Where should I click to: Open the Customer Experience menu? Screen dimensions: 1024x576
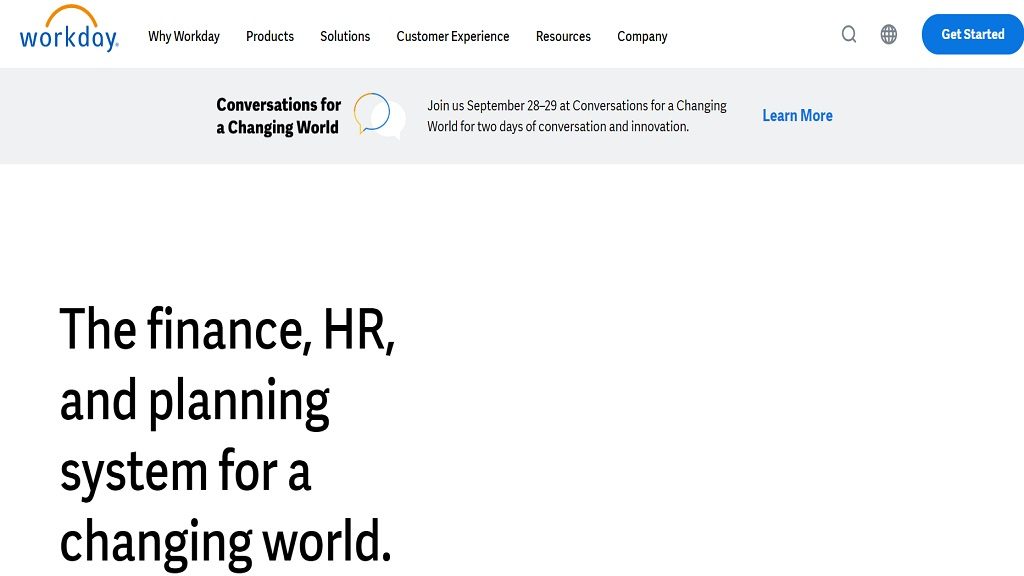tap(453, 37)
